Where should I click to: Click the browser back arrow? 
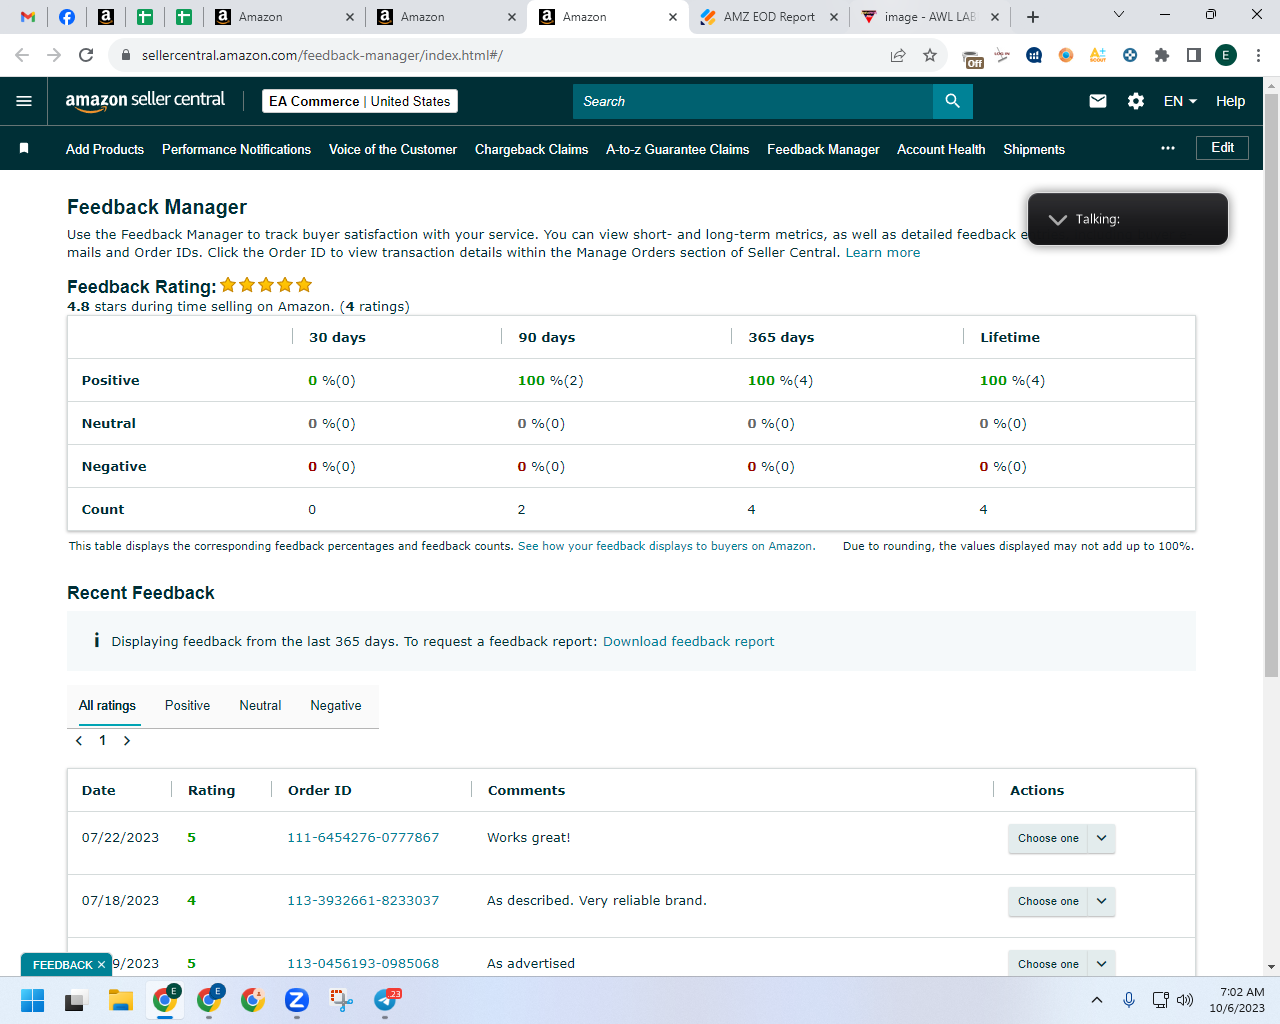point(22,55)
